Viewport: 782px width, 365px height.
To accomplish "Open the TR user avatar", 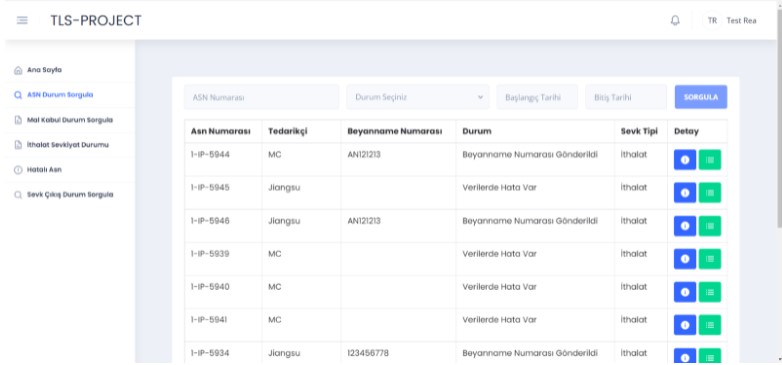I will (713, 20).
